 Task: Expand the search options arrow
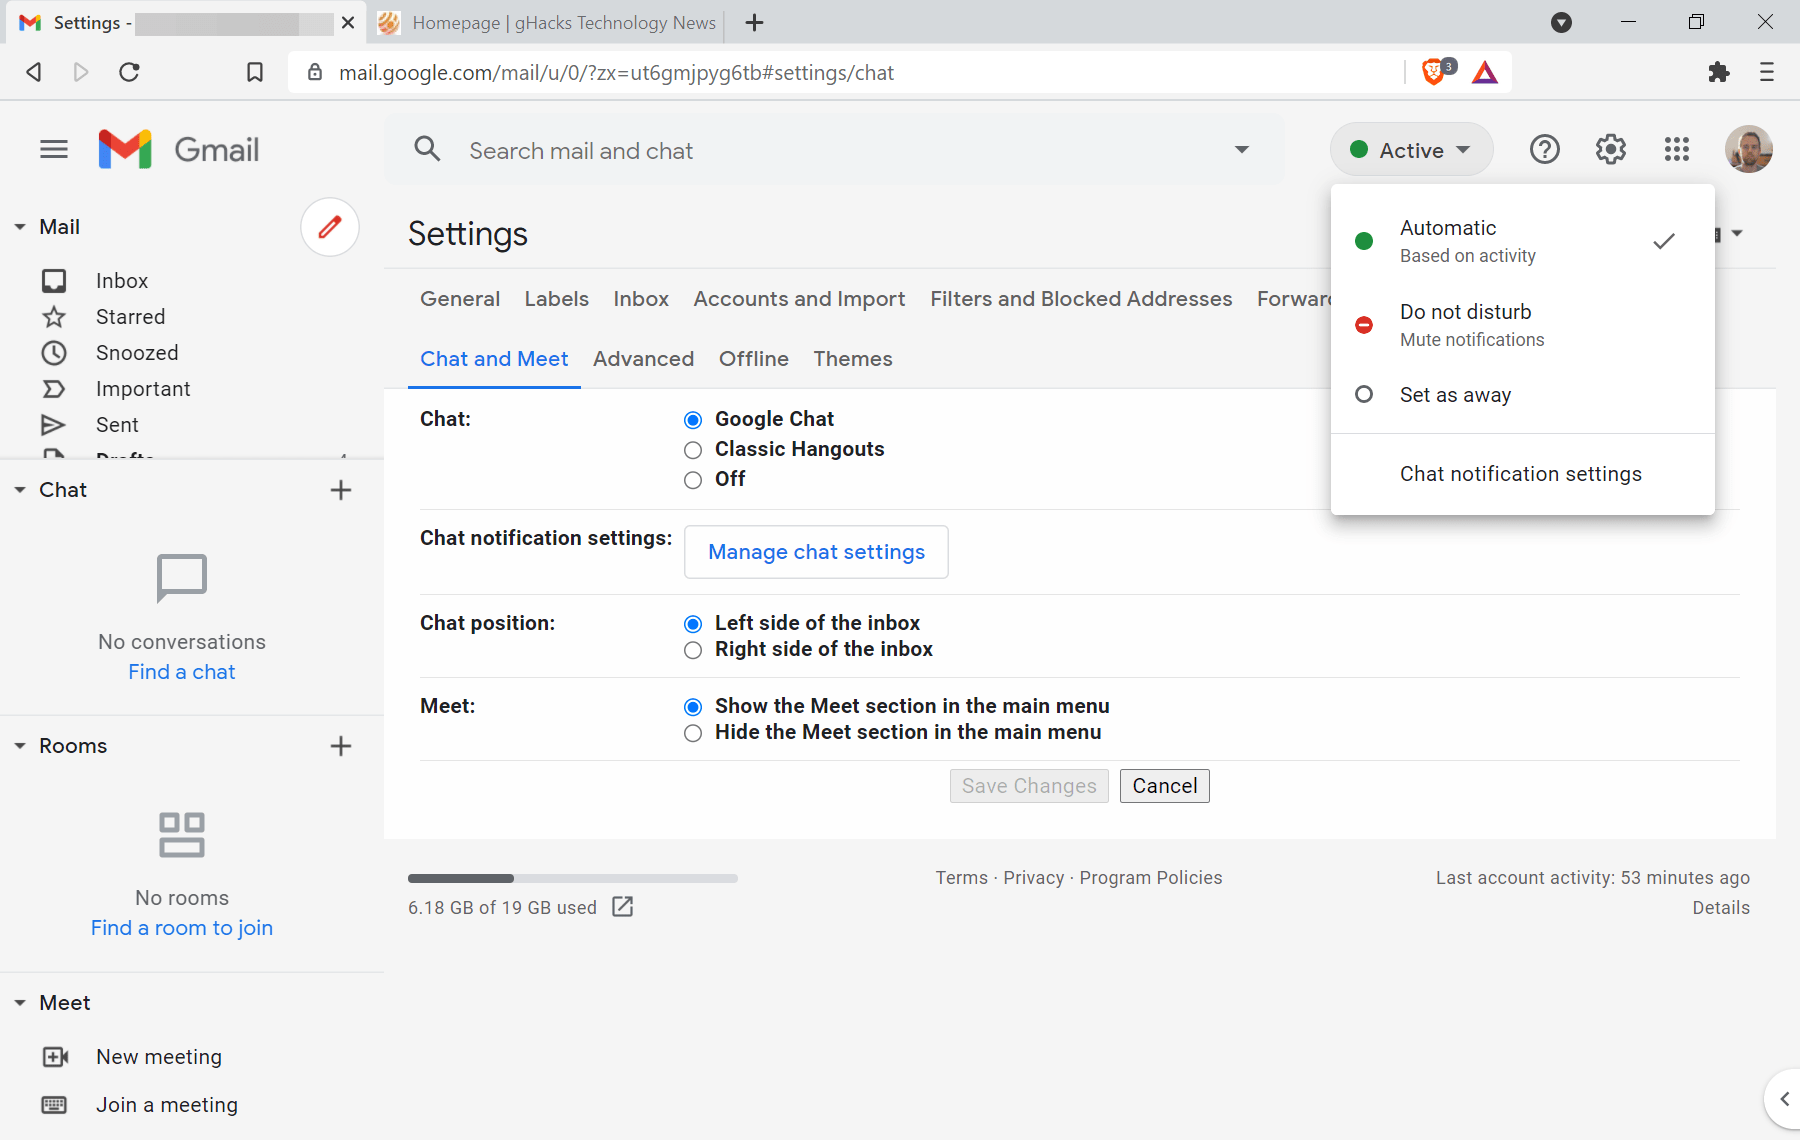(1242, 149)
